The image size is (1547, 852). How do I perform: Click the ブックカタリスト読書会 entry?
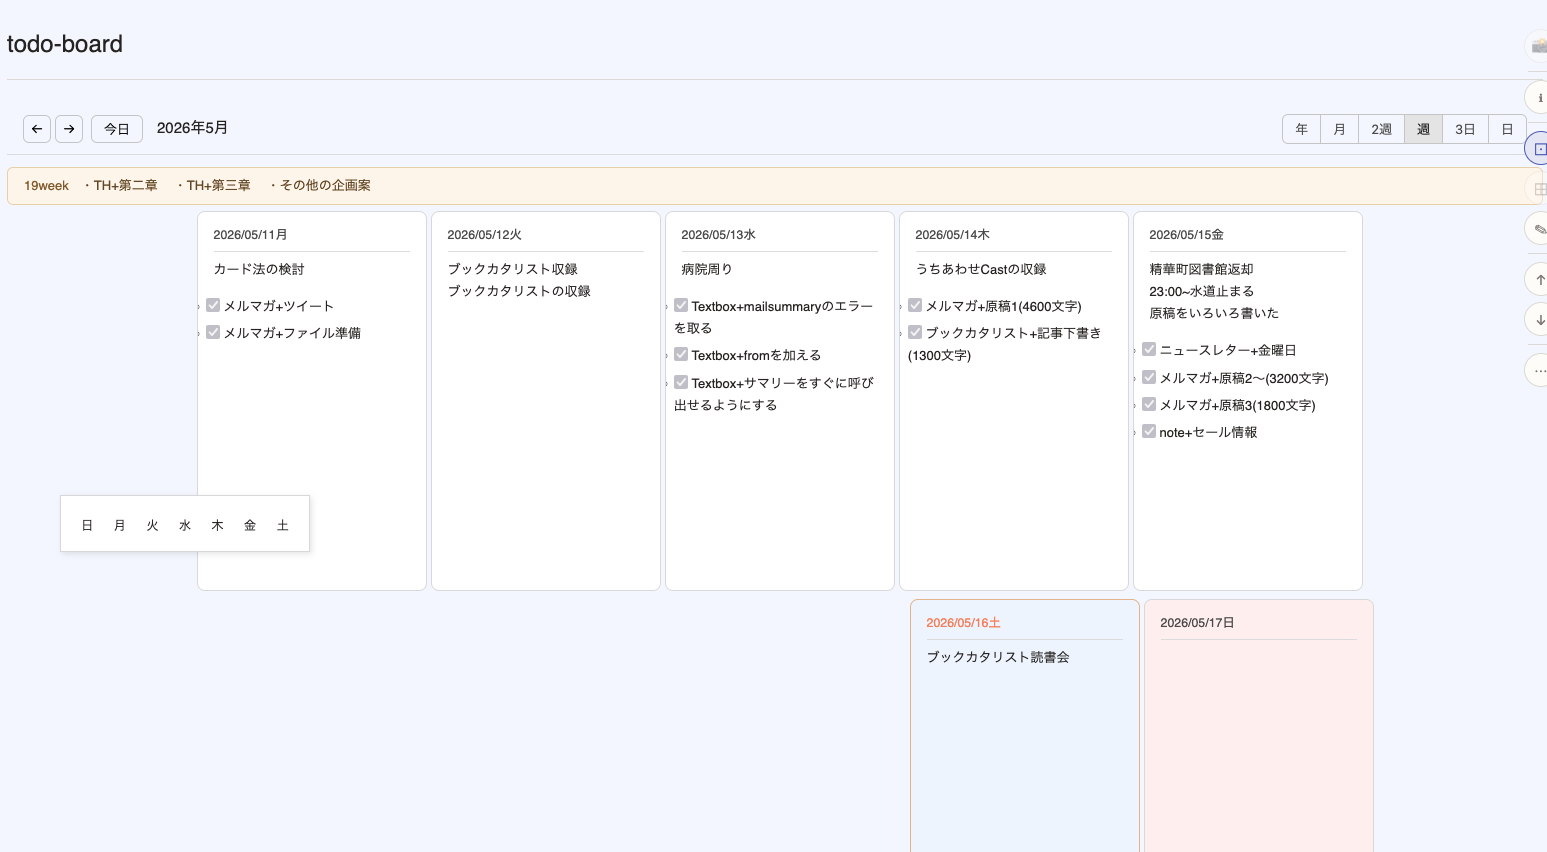(998, 657)
